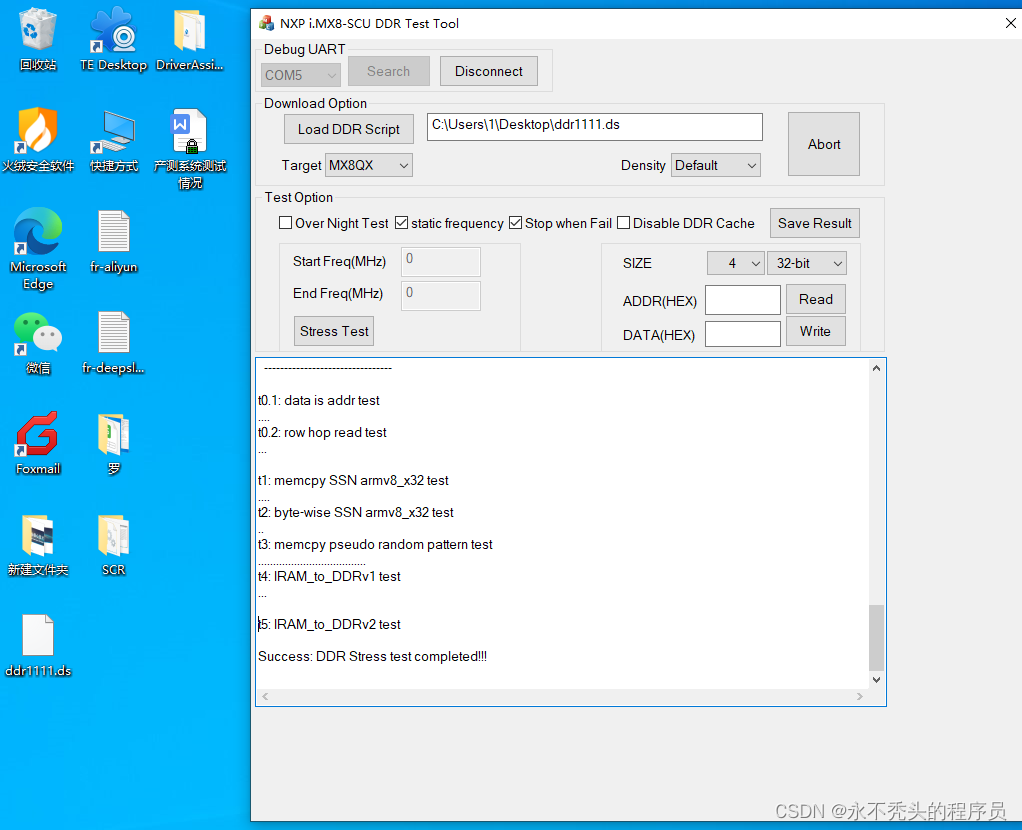Click Start Freq(MHz) field
Screen dimensions: 1022x830
[x=441, y=261]
